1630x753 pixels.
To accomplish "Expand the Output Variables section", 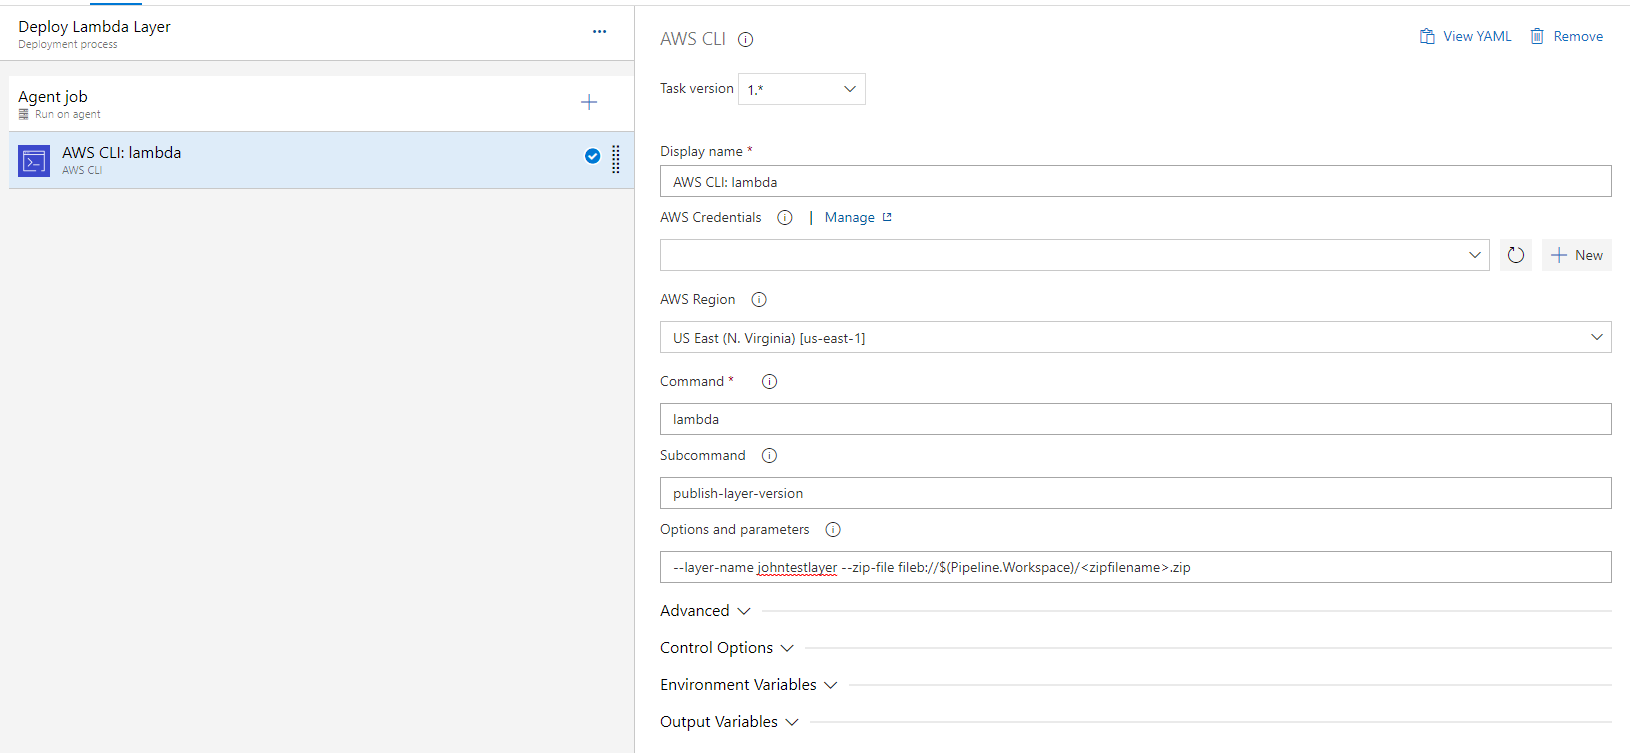I will (x=729, y=722).
